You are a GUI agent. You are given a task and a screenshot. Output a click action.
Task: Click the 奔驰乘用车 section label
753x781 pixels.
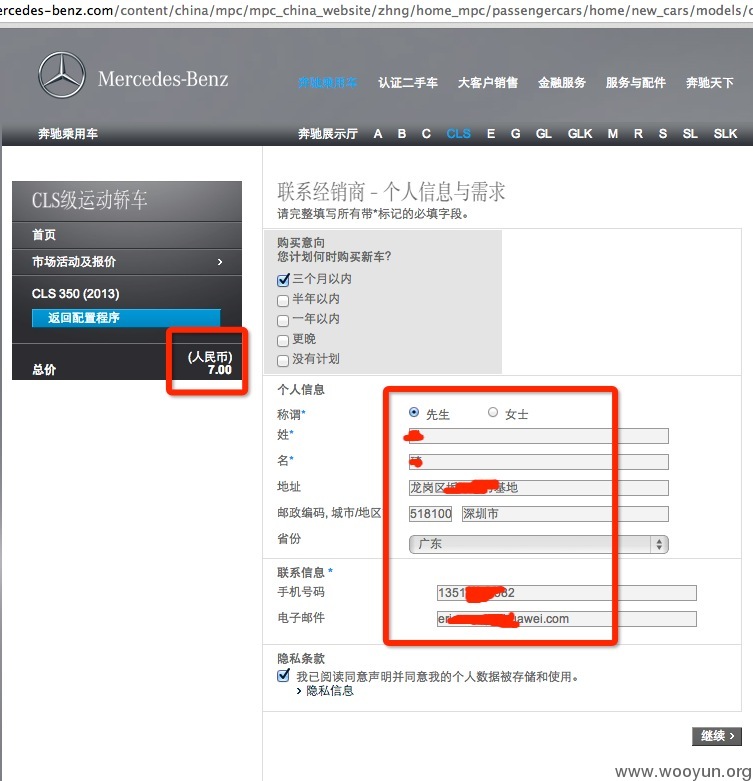click(68, 133)
